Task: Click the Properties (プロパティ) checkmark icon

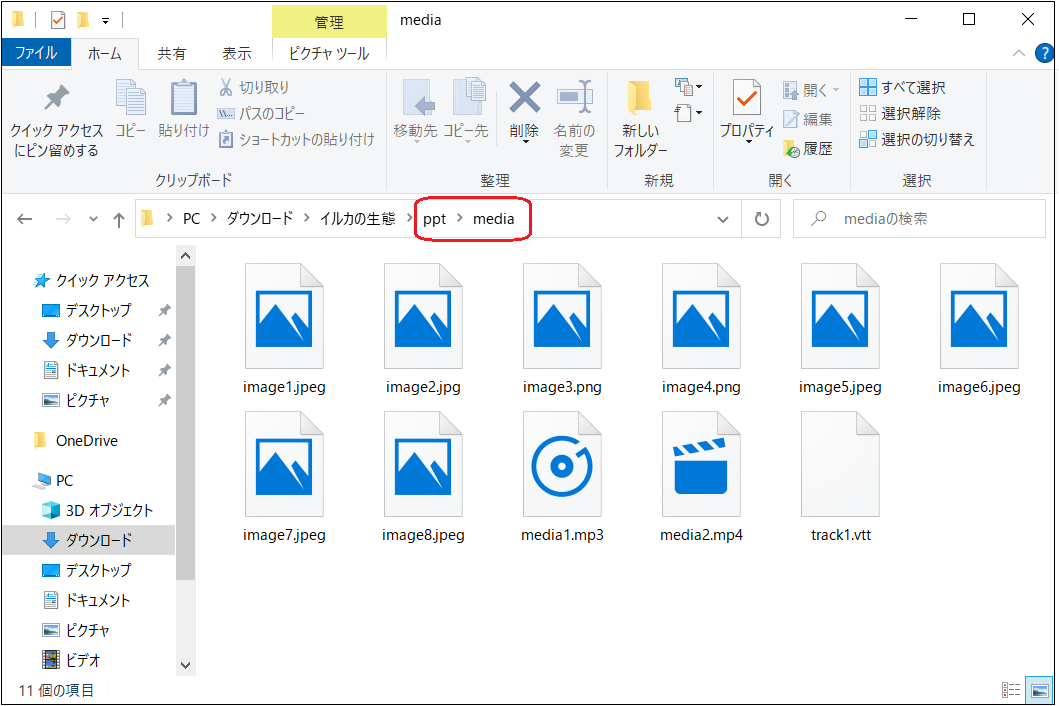Action: (x=746, y=100)
